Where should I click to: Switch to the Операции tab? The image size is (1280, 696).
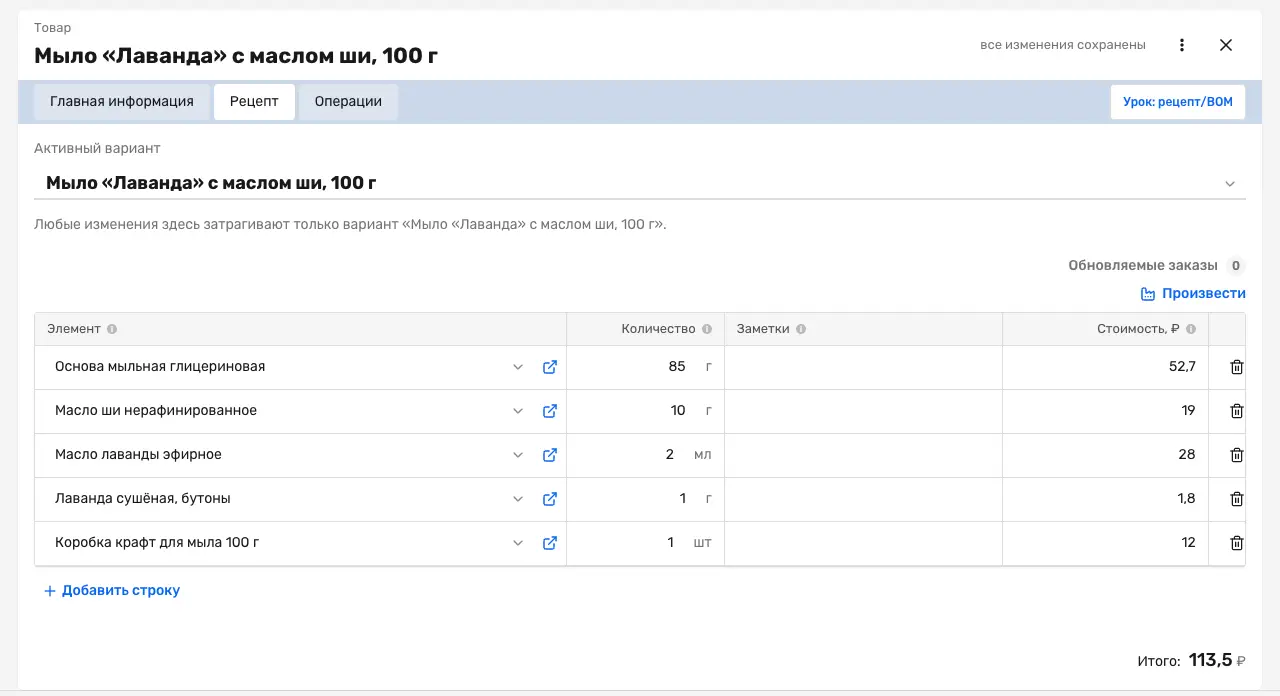(348, 102)
